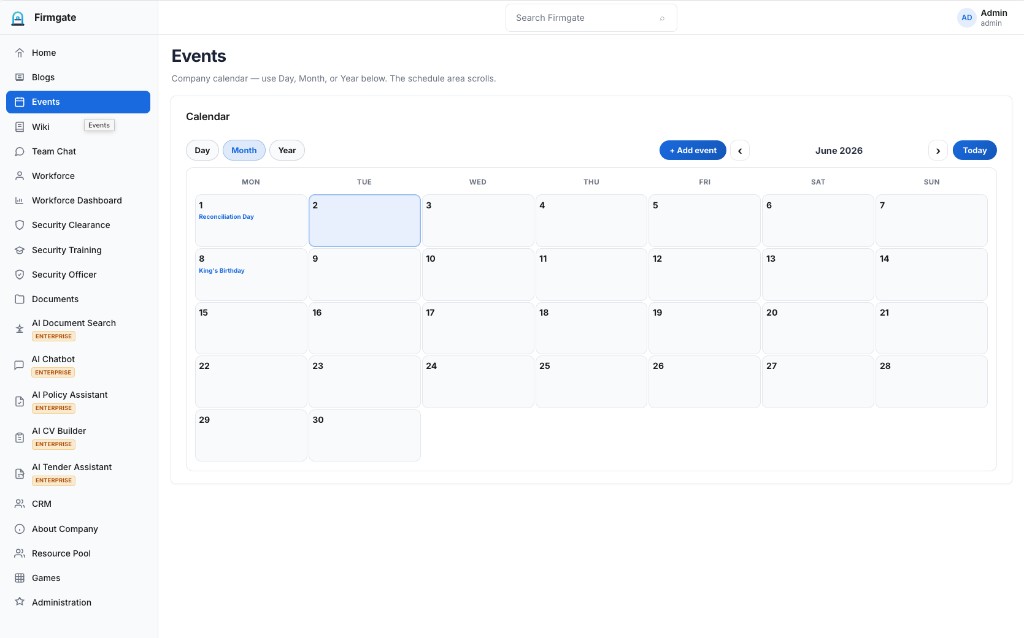The height and width of the screenshot is (638, 1024).
Task: Click the AI Policy Assistant file icon
Action: pyautogui.click(x=20, y=402)
